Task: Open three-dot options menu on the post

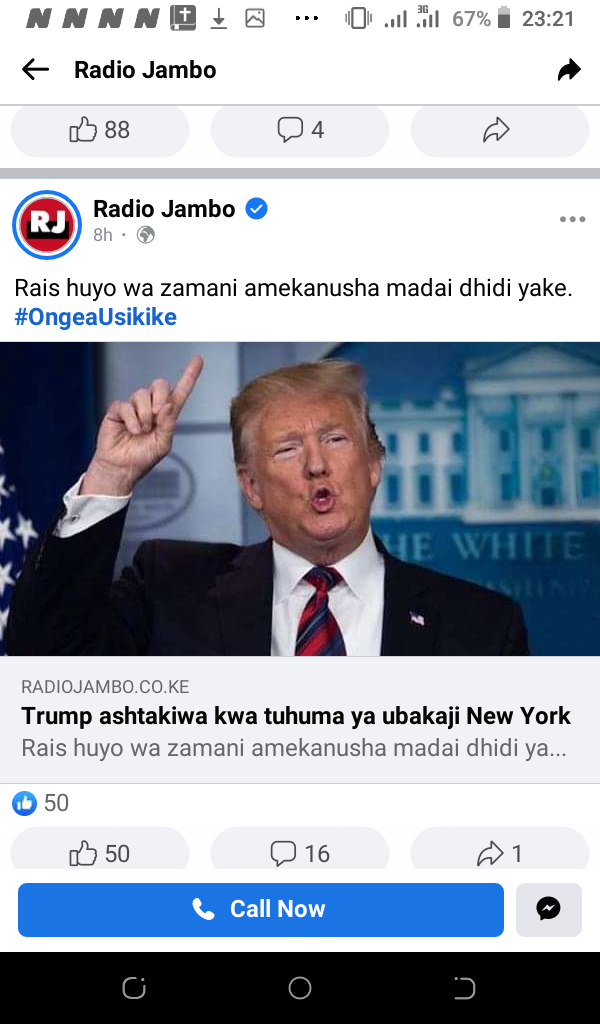Action: point(572,219)
